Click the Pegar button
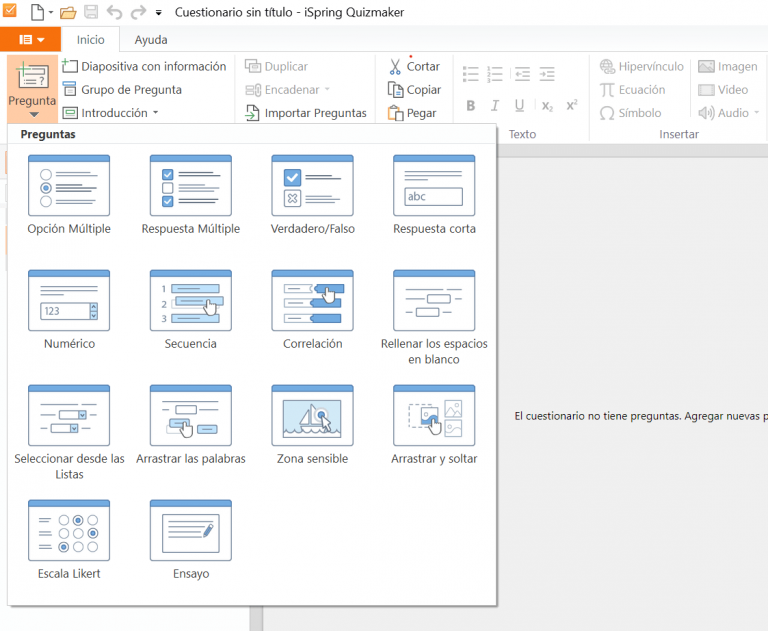 pyautogui.click(x=412, y=113)
